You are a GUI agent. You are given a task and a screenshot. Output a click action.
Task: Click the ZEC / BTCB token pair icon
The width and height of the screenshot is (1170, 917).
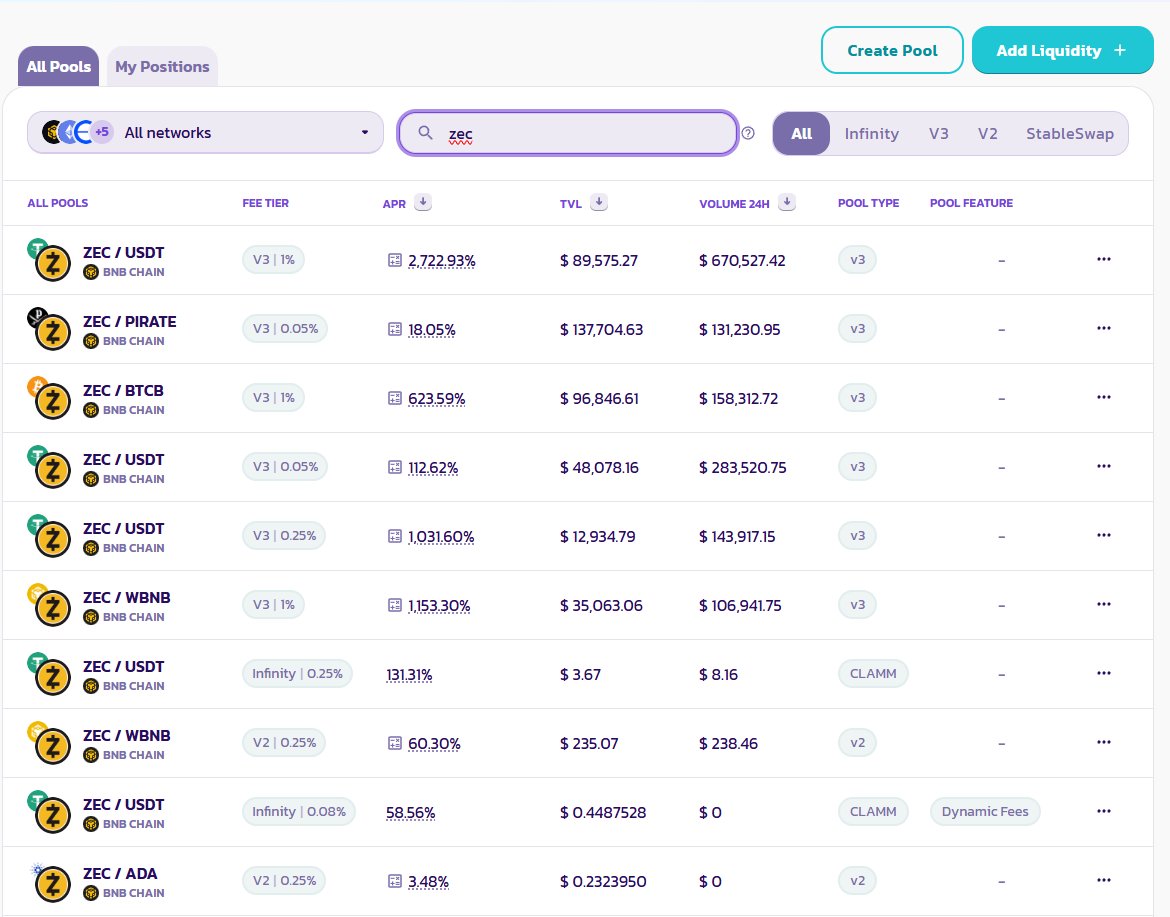tap(49, 398)
